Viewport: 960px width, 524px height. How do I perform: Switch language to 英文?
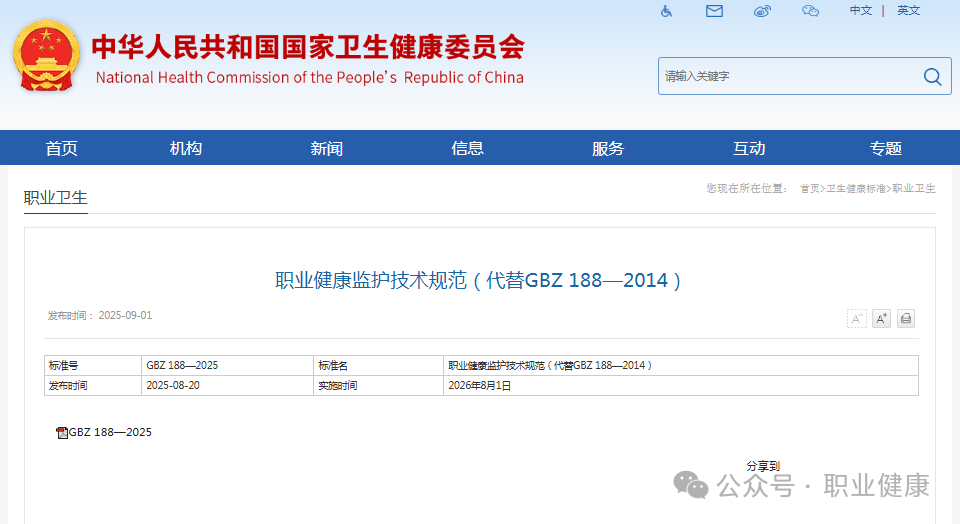[908, 10]
